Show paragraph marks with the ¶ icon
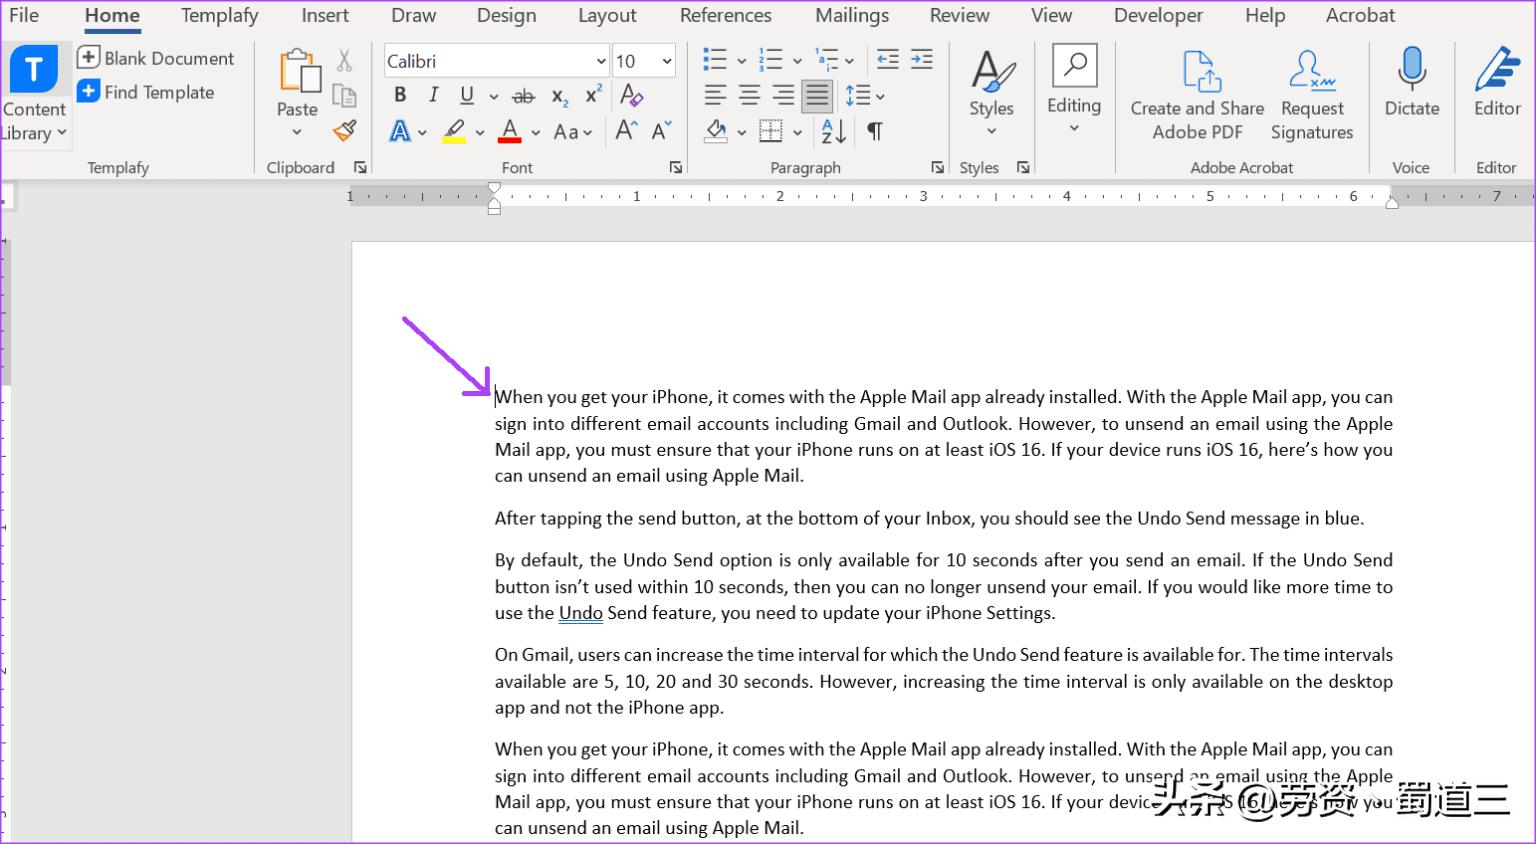1536x844 pixels. [874, 131]
